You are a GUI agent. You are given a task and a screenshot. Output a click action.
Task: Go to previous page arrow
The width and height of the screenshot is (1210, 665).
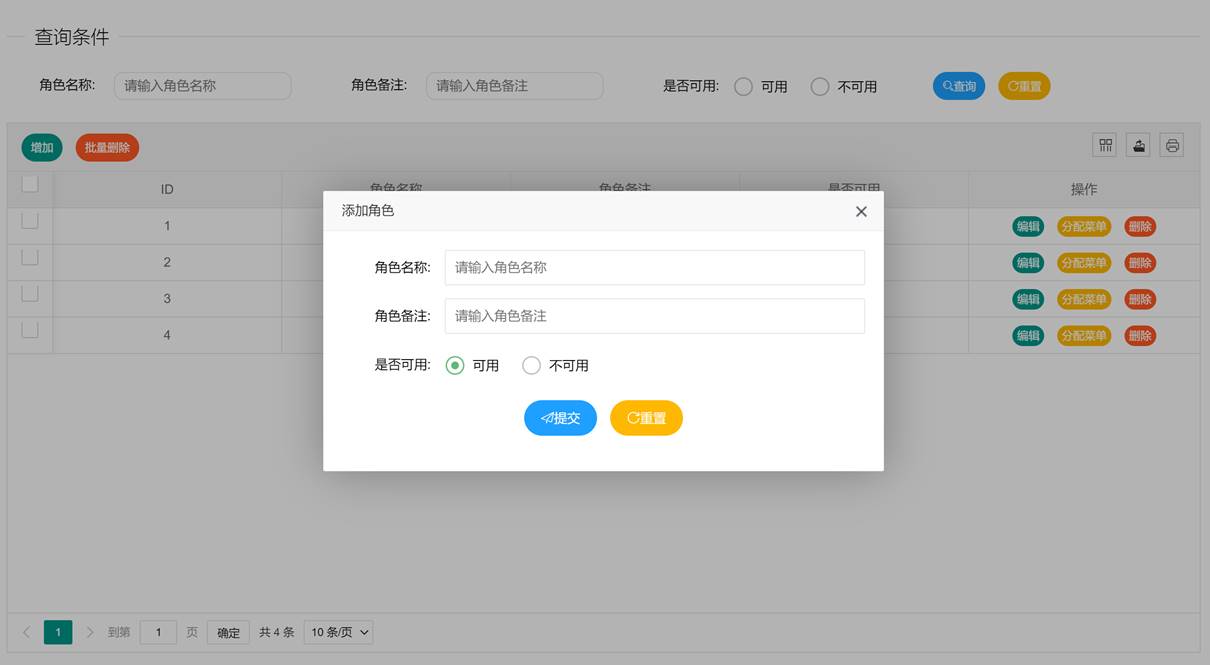click(x=26, y=632)
